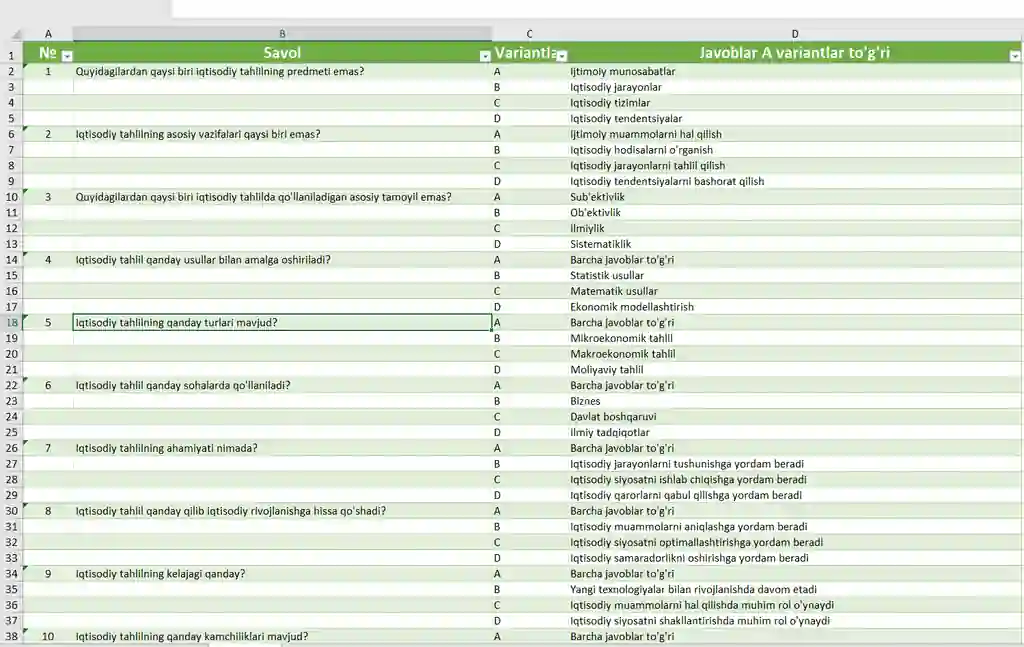1024x647 pixels.
Task: Click the Savol header cell
Action: coord(282,53)
